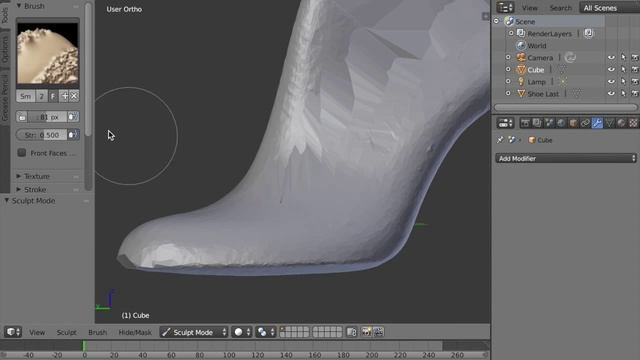The height and width of the screenshot is (360, 640).
Task: Click the brush preview thumbnail
Action: (48, 53)
